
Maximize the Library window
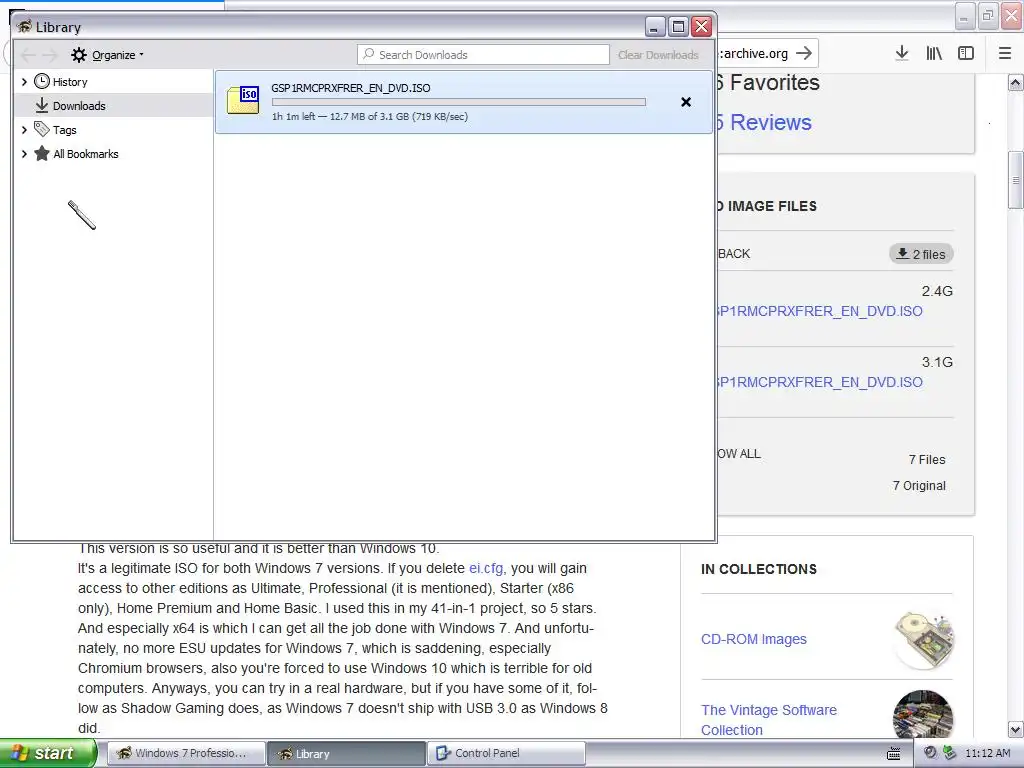(x=679, y=27)
